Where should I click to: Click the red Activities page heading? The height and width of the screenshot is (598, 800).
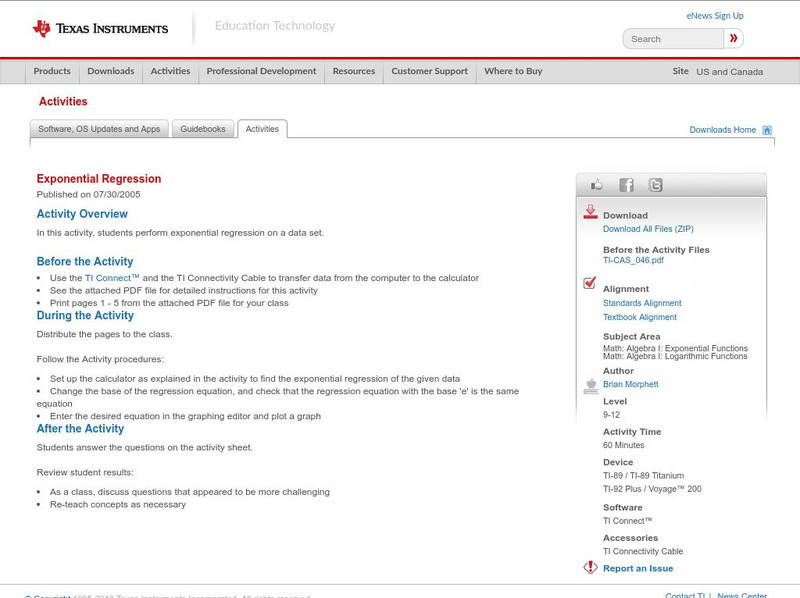point(63,102)
